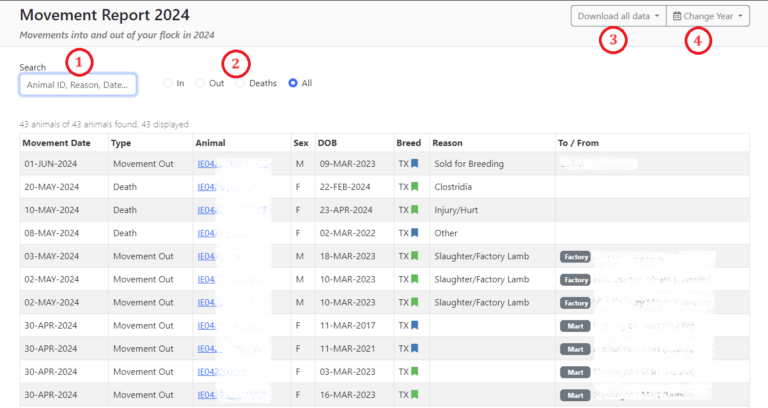
Task: Click the Factory badge in the 03-MAY-2024 row
Action: click(576, 257)
